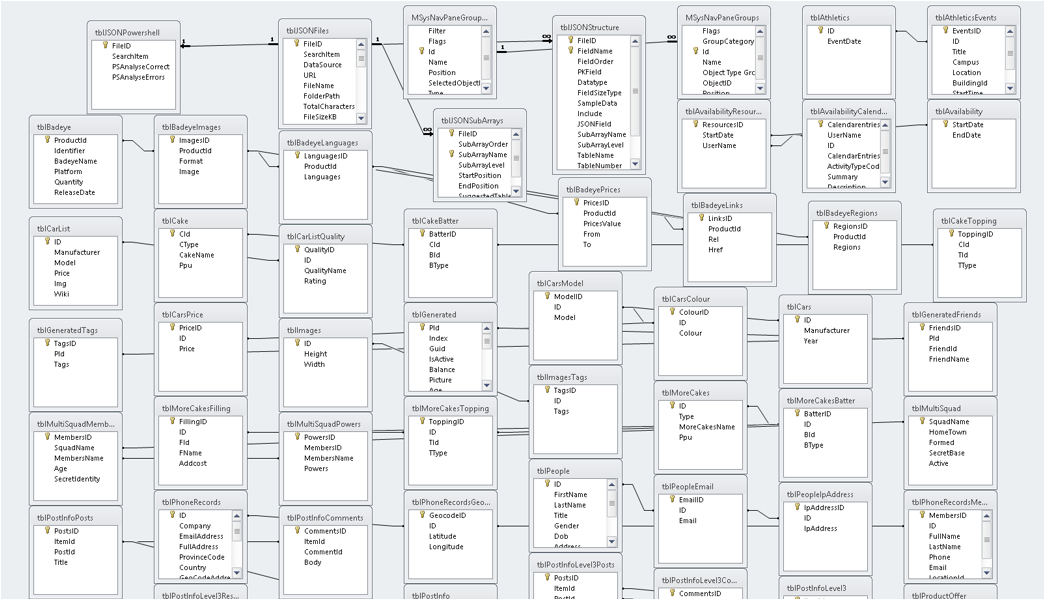Select the SecretIdentity field in tblMultiSquadMembers

click(77, 479)
